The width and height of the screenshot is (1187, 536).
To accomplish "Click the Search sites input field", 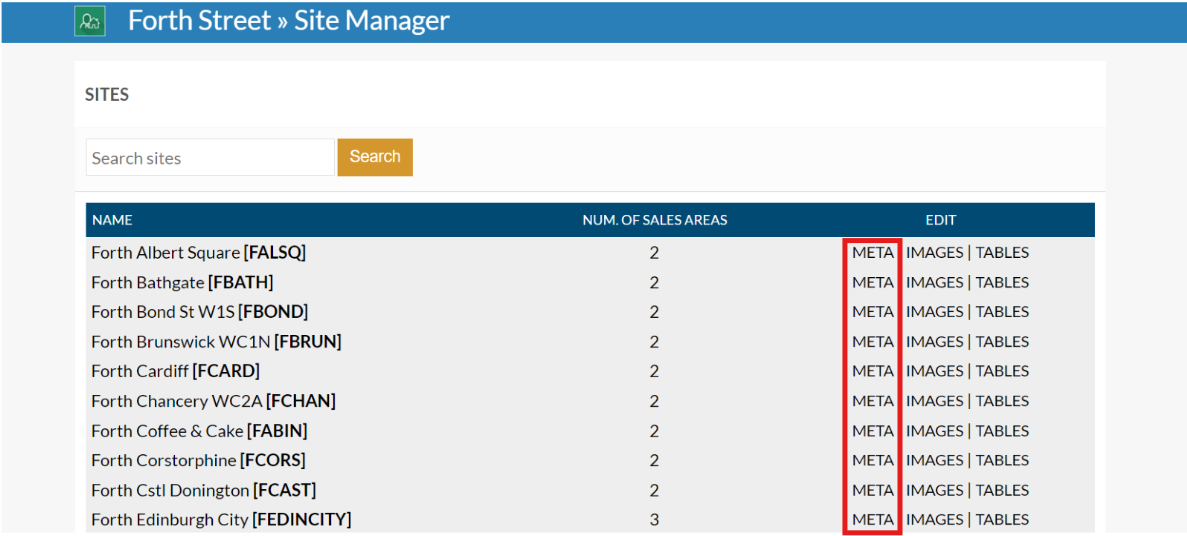I will (210, 158).
